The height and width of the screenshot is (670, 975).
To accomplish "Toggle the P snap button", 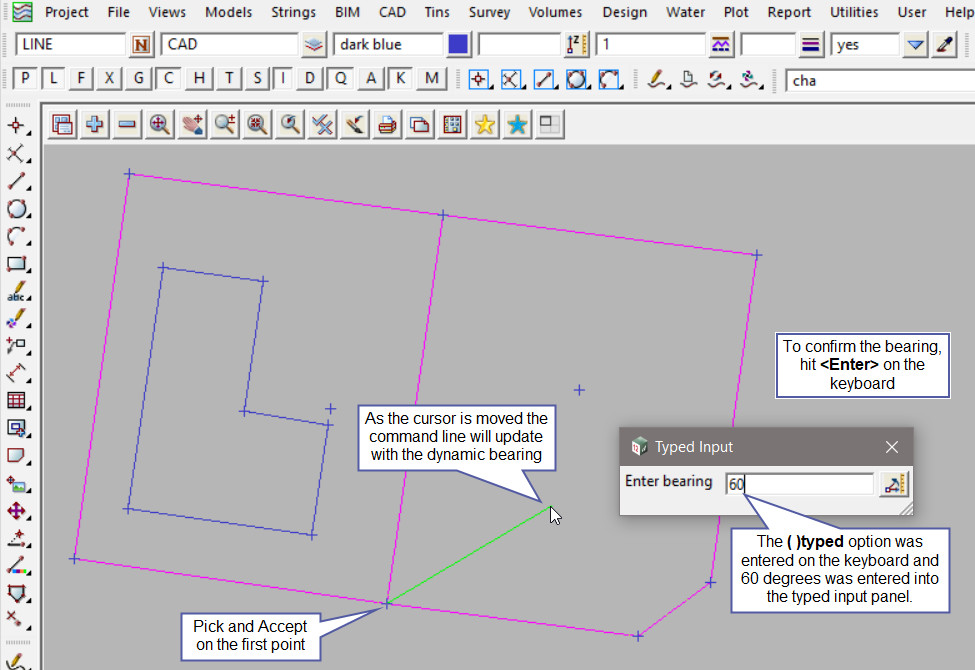I will pos(25,79).
